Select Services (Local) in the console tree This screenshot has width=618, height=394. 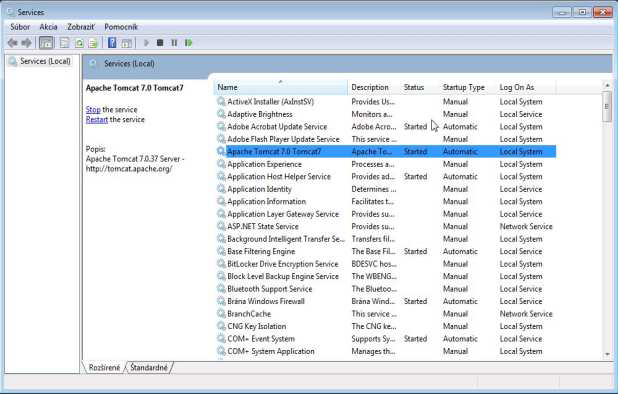pos(45,61)
